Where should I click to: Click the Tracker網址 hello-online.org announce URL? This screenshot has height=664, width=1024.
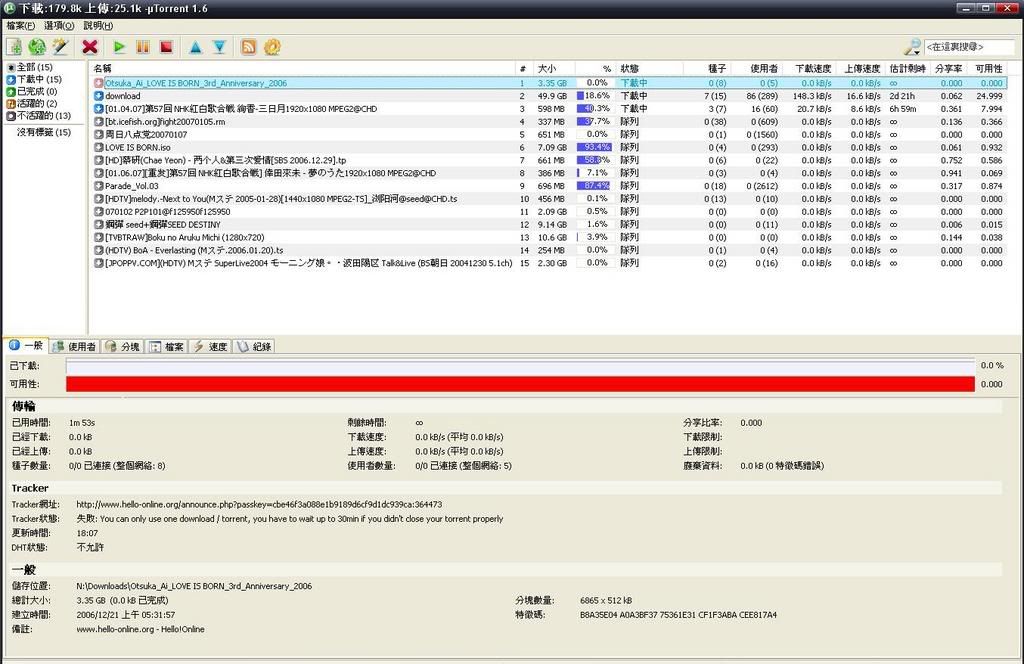[x=259, y=504]
